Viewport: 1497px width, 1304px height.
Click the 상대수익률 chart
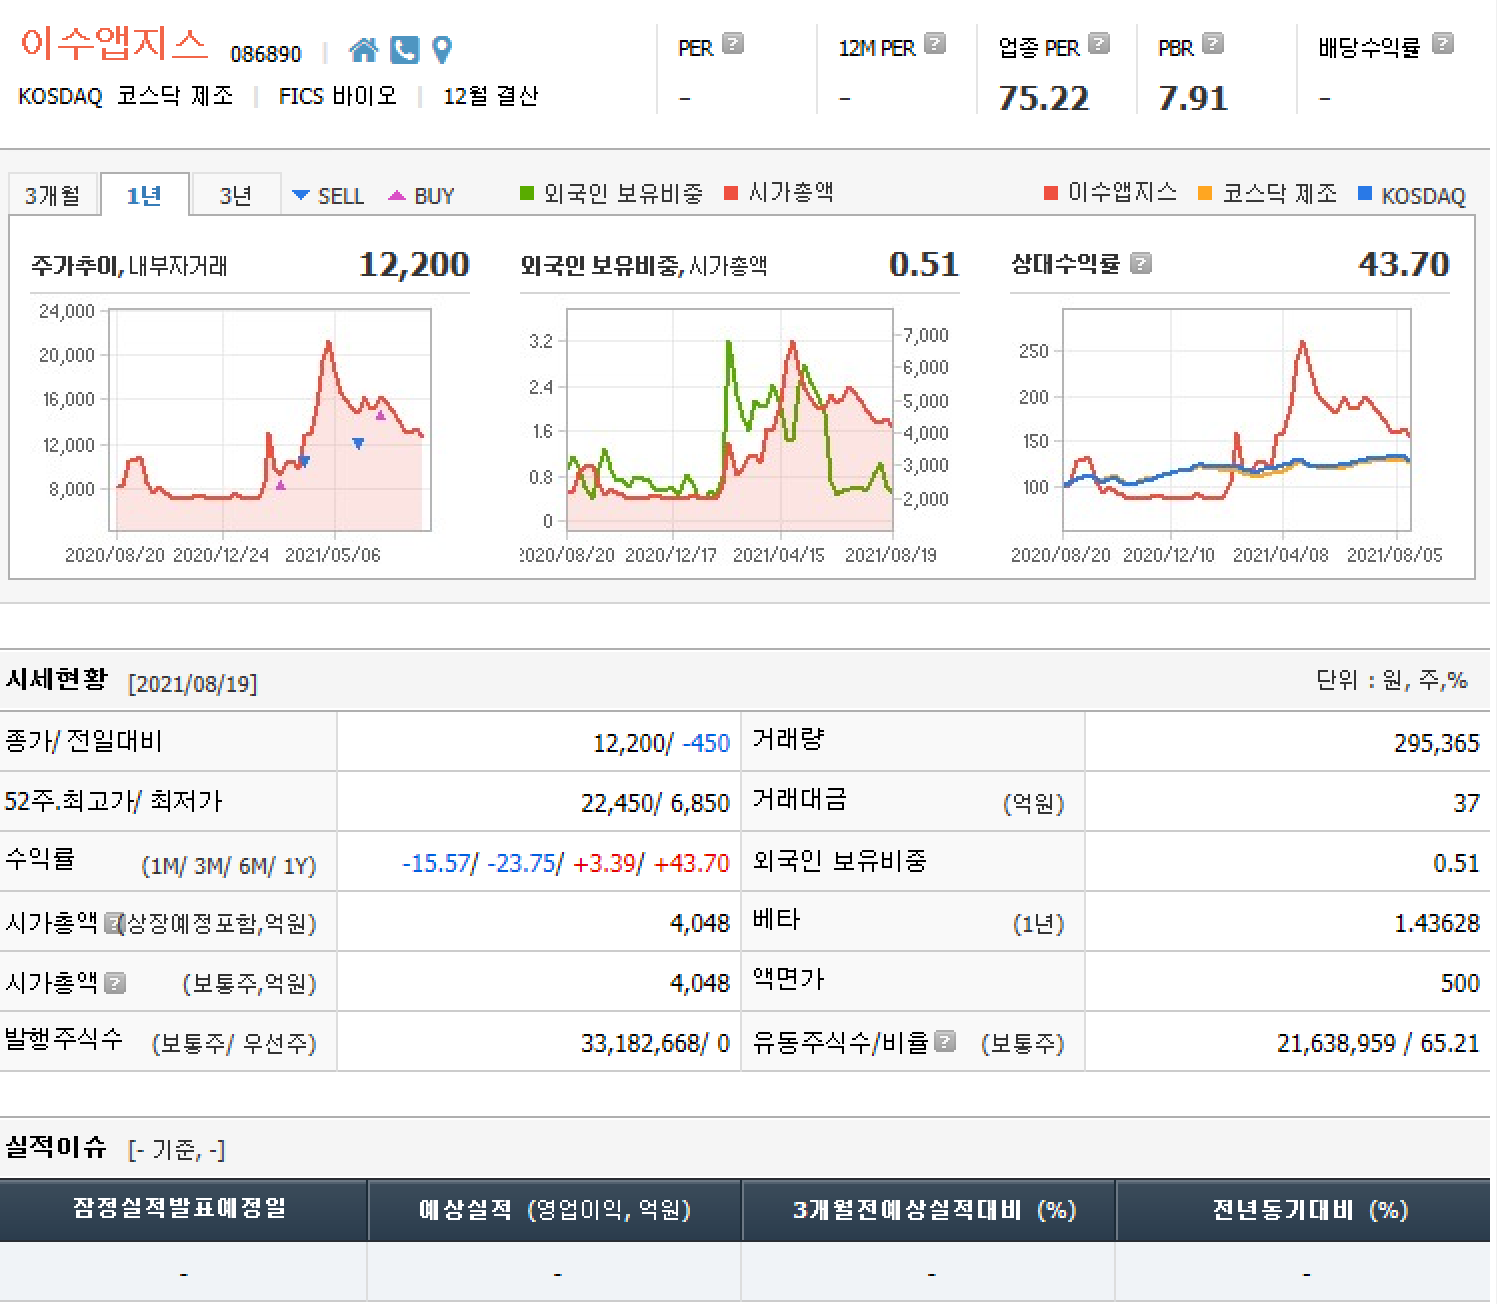[1237, 420]
